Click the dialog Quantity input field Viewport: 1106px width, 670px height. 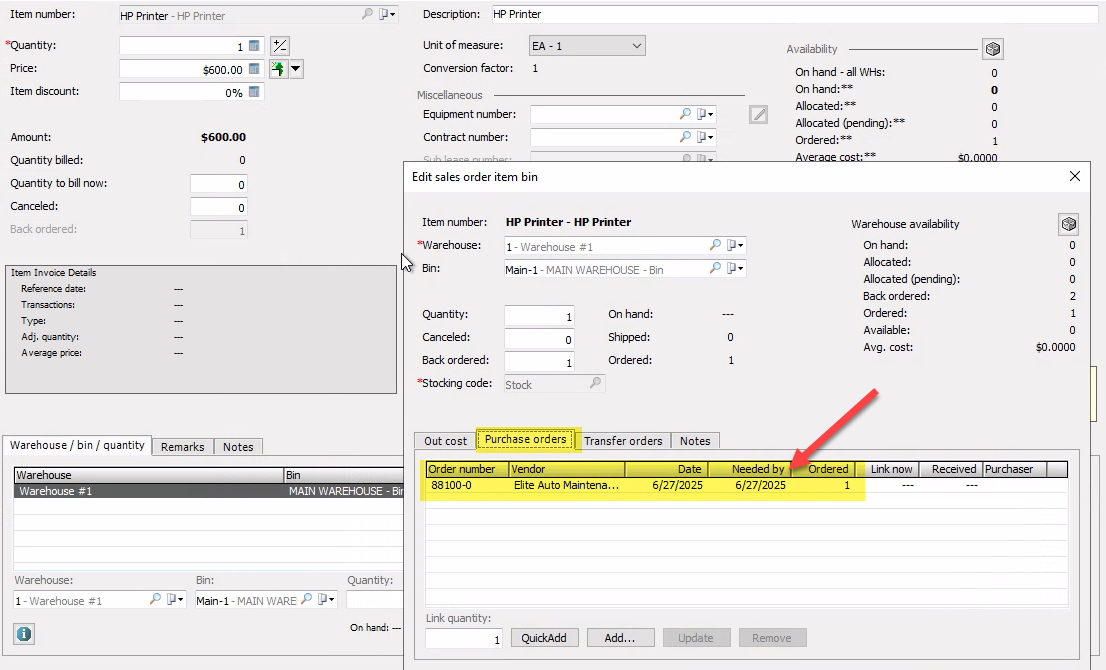click(539, 316)
